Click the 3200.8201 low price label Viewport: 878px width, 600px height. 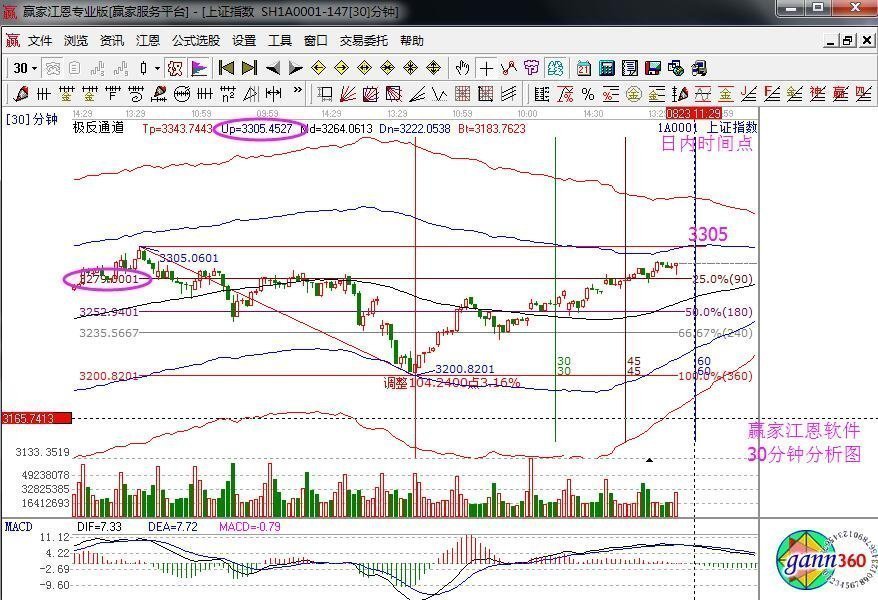tap(465, 369)
